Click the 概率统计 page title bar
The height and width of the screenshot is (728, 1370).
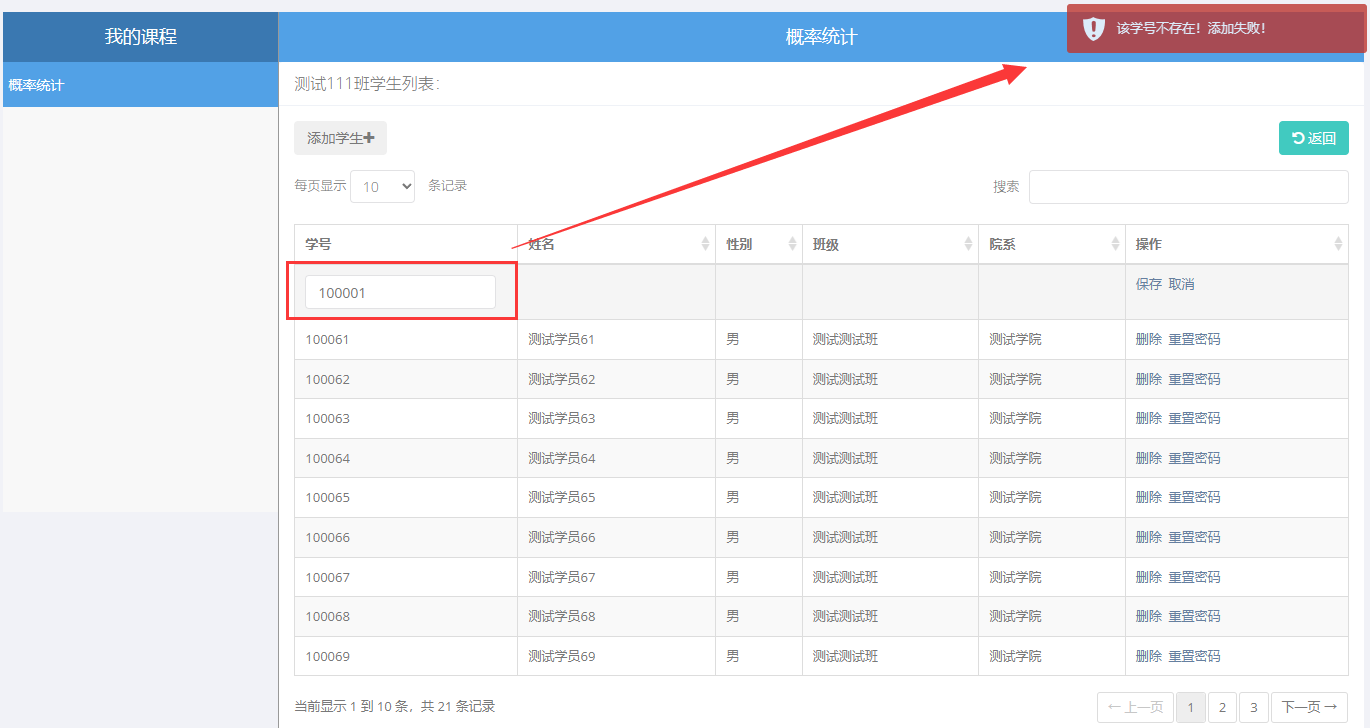click(822, 37)
